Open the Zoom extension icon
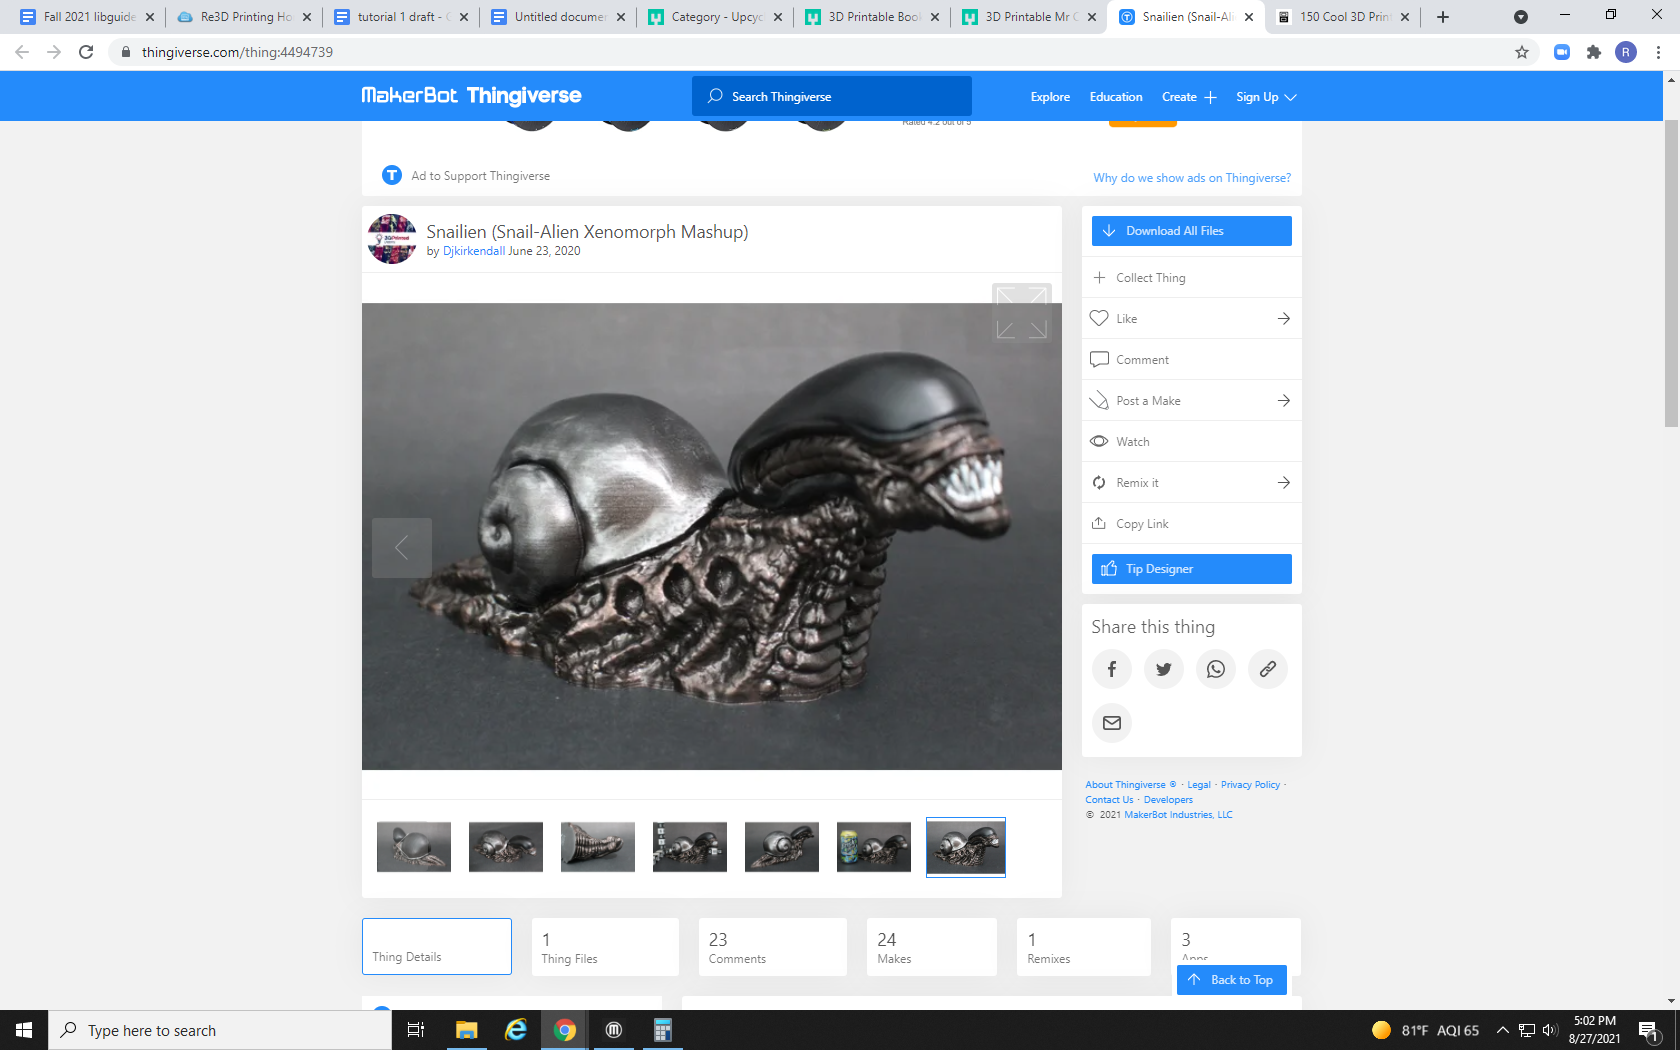This screenshot has height=1050, width=1680. [1562, 52]
